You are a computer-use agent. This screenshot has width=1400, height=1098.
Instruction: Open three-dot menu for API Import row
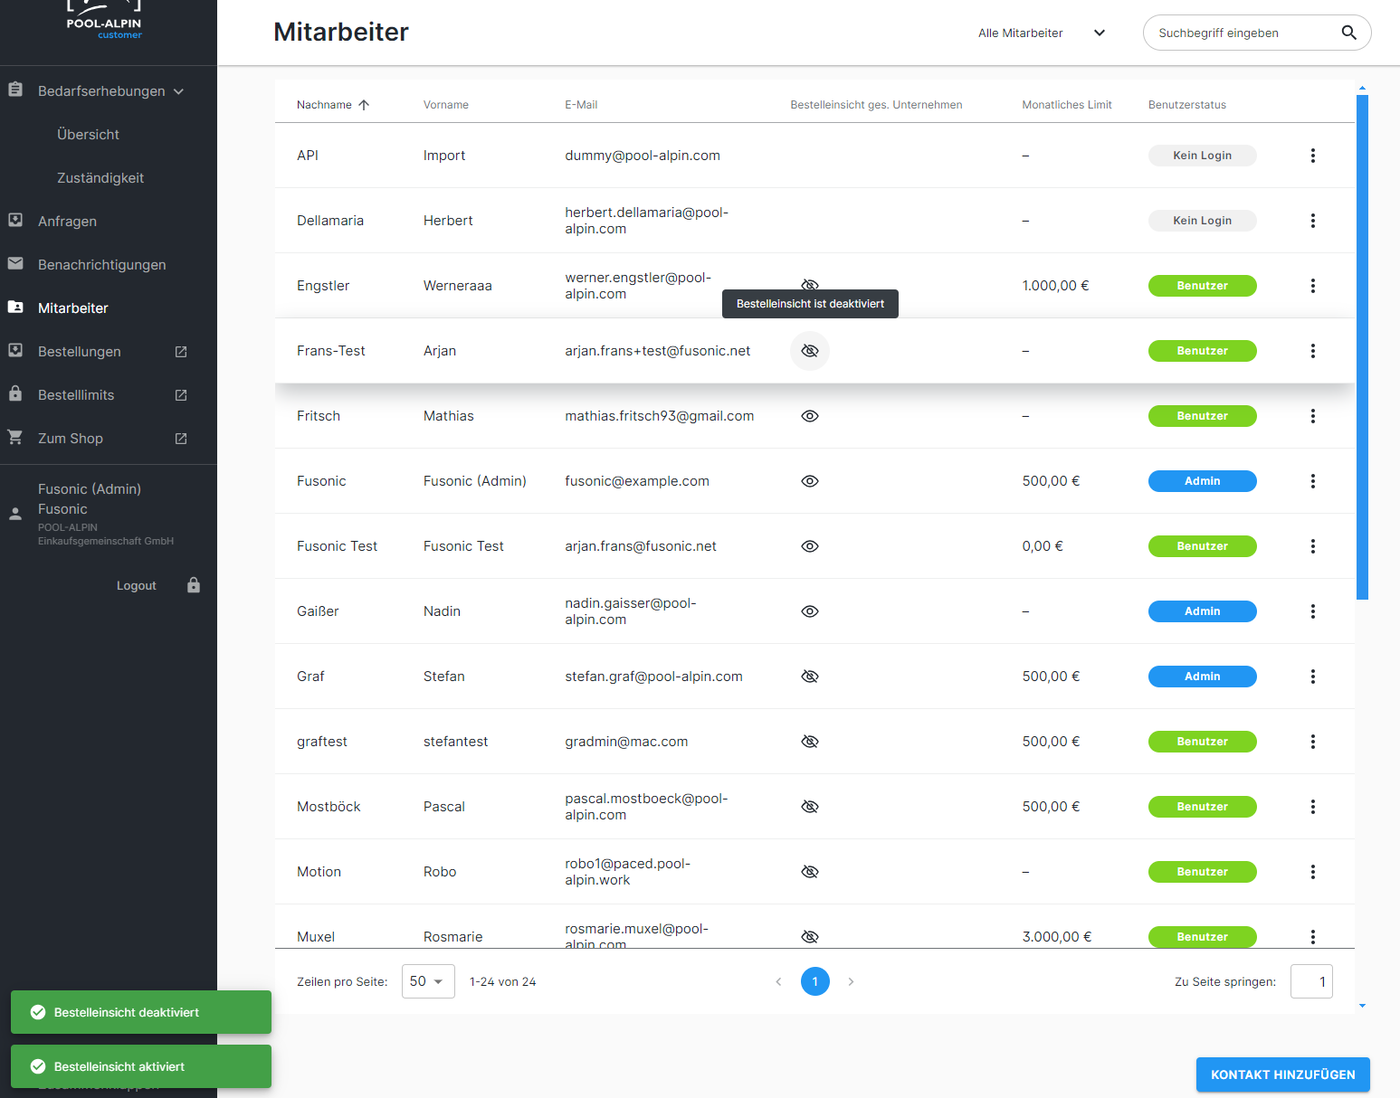click(x=1312, y=156)
